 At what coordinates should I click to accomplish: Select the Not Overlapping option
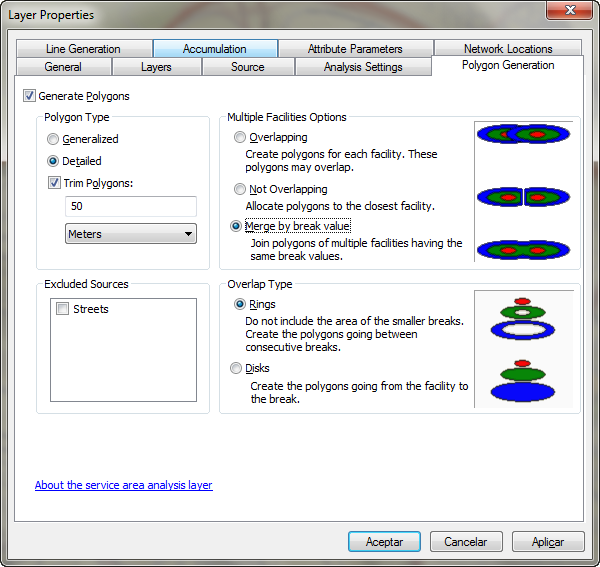click(239, 189)
